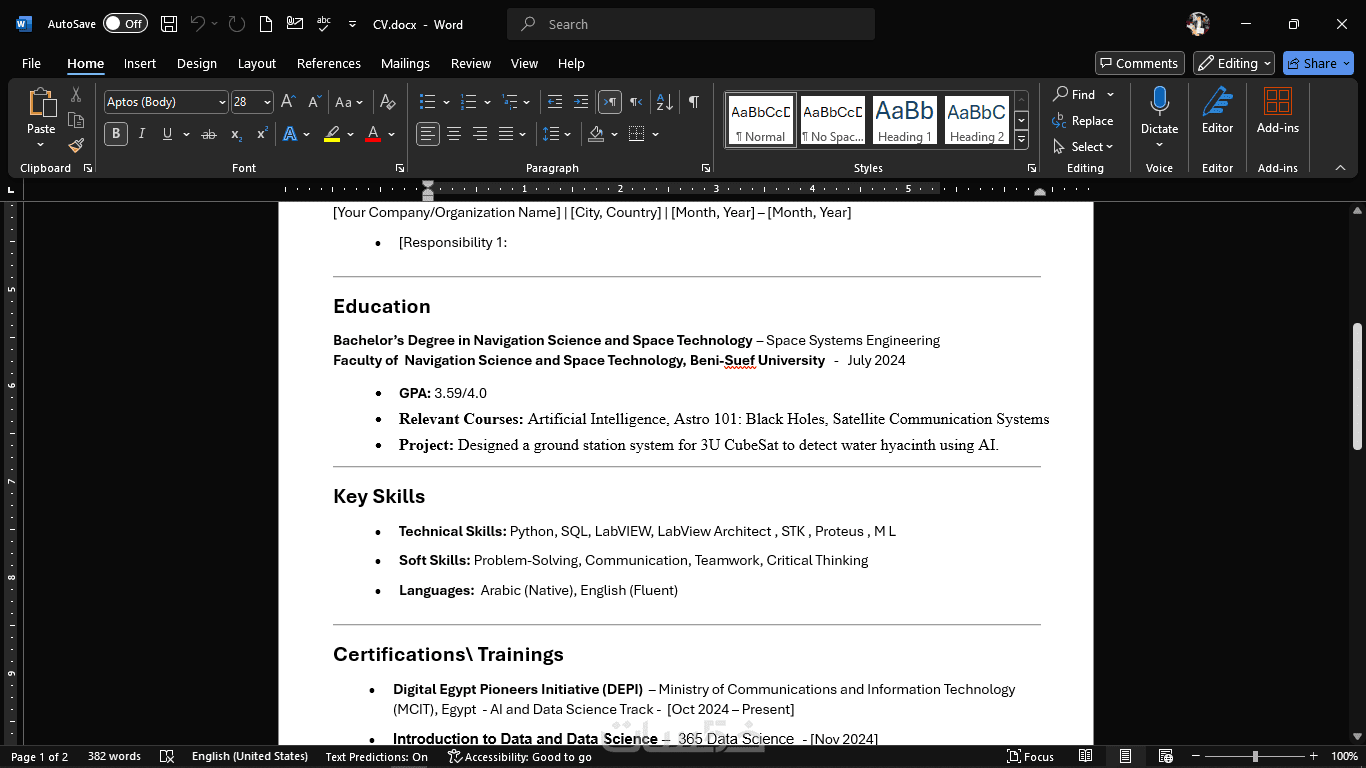1366x768 pixels.
Task: Open the References tab
Action: (x=329, y=63)
